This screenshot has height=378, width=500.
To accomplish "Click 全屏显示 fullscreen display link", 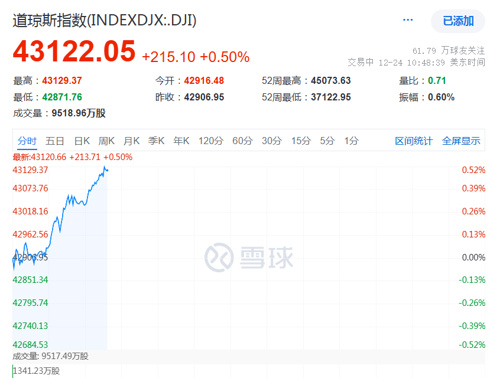I will click(x=461, y=141).
